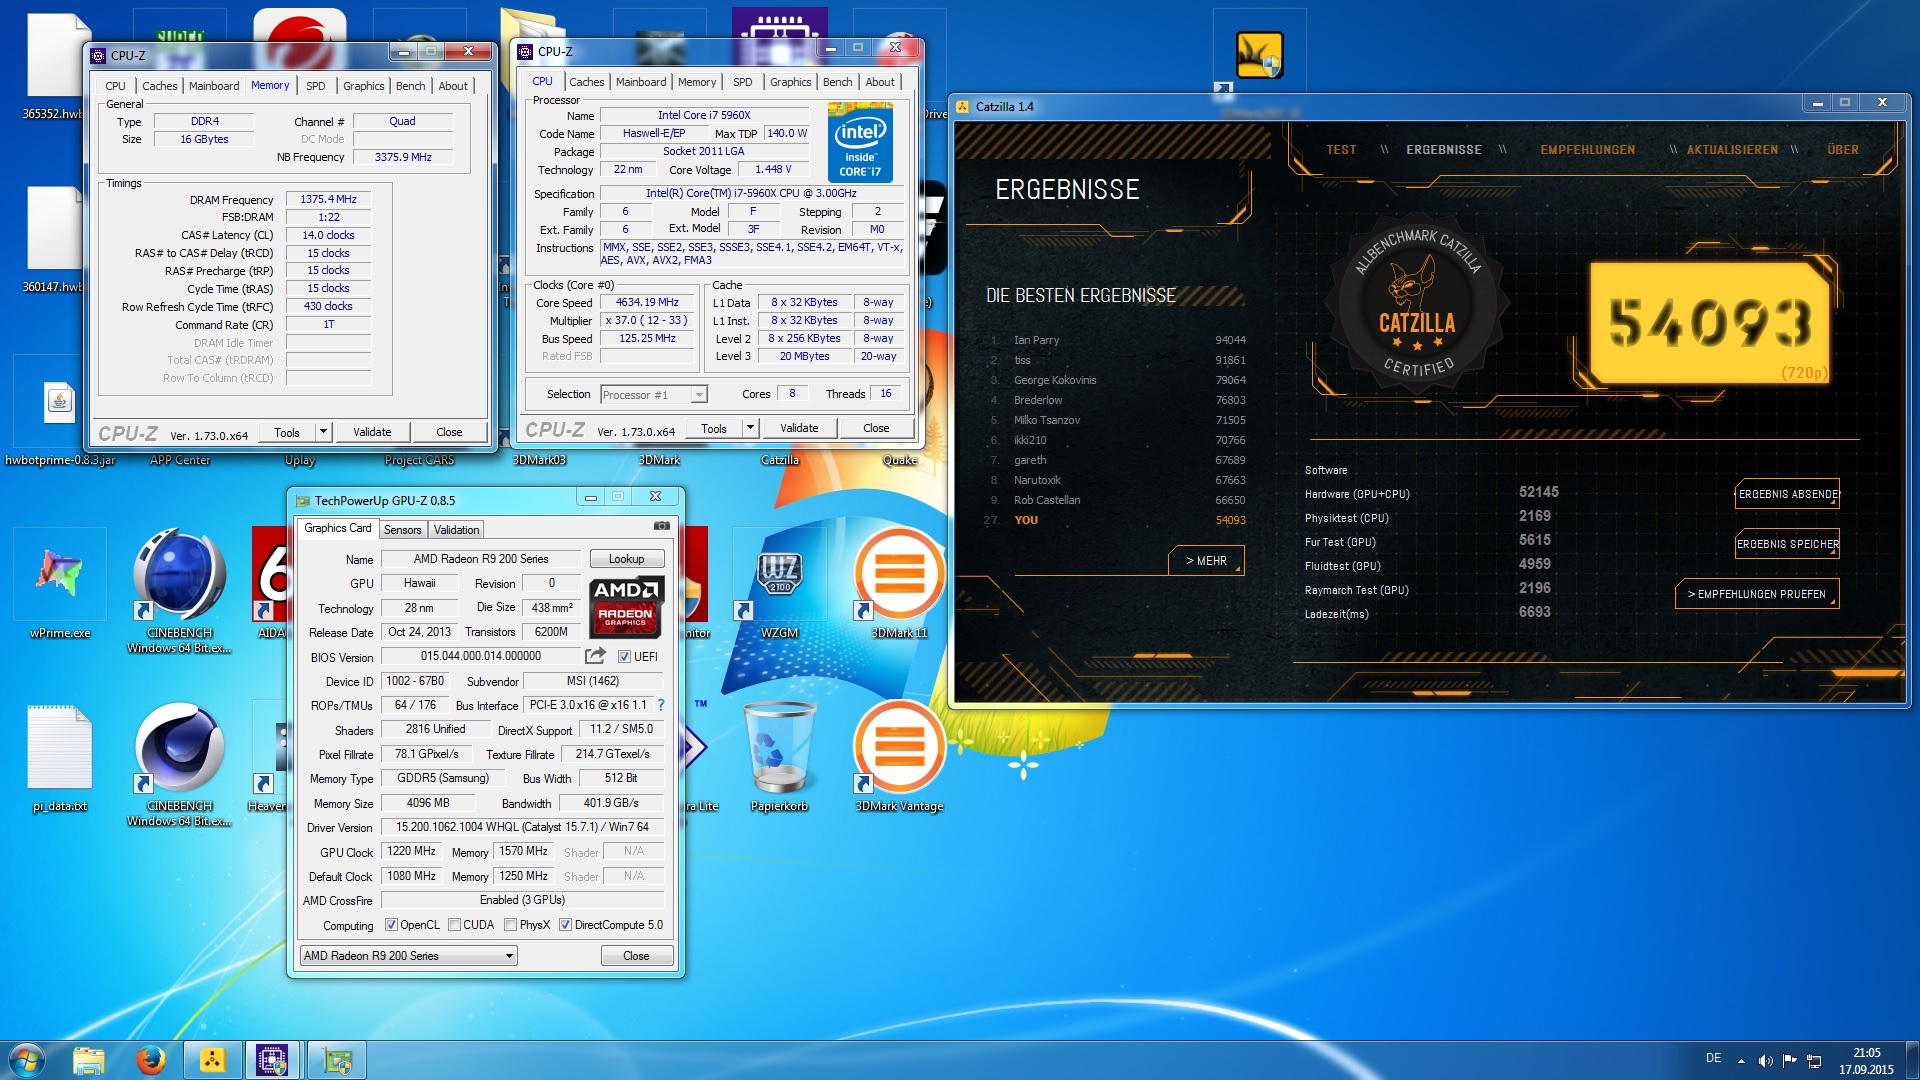Click the Close button in GPU-Z
1920x1080 pixels.
pos(636,956)
